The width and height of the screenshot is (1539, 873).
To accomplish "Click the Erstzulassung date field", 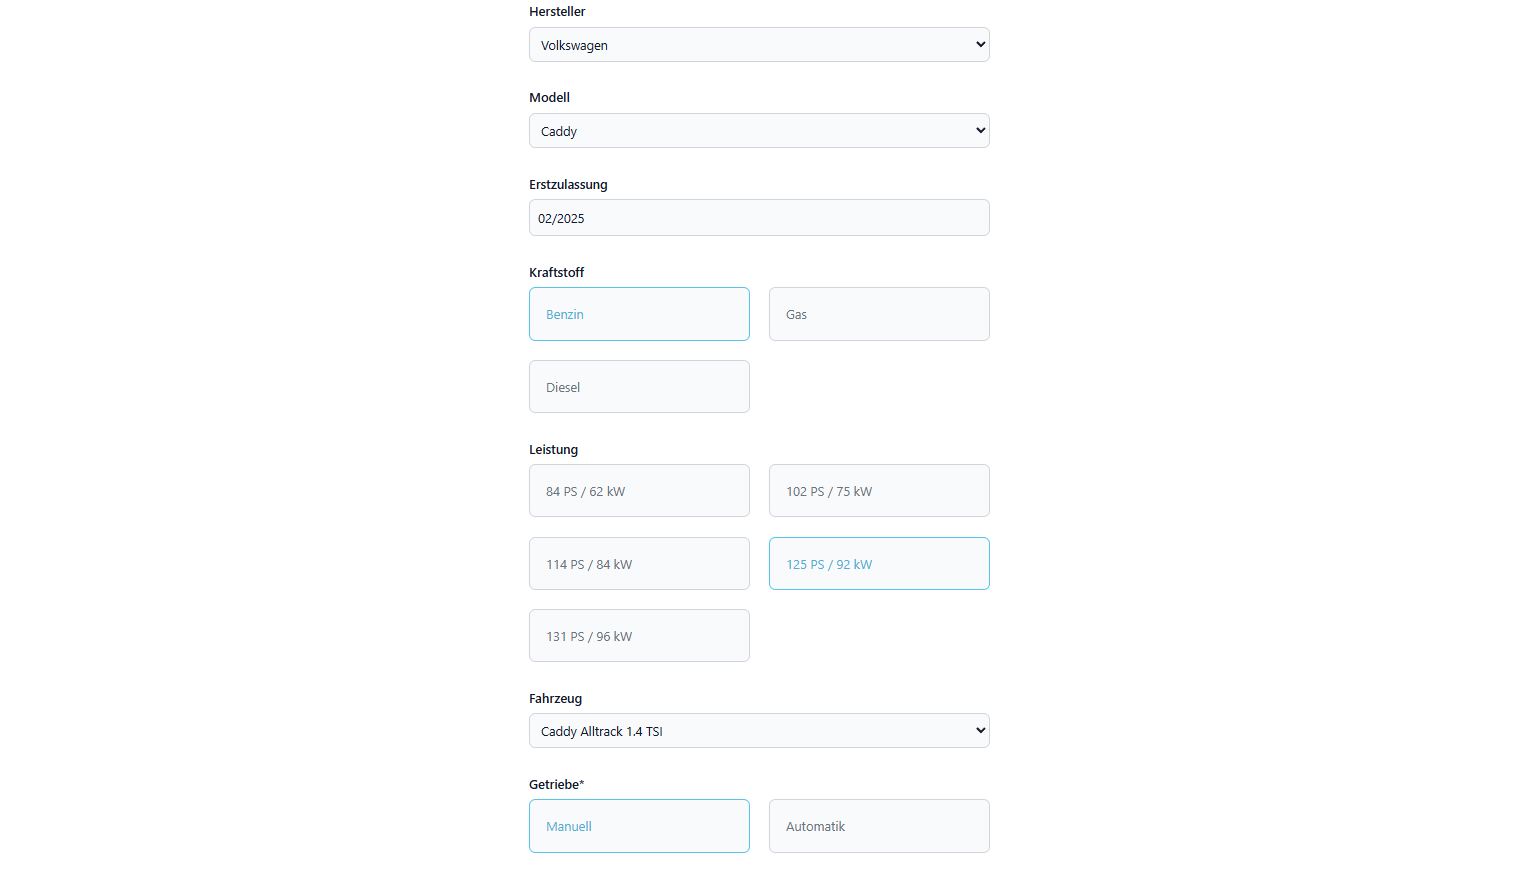I will [758, 218].
